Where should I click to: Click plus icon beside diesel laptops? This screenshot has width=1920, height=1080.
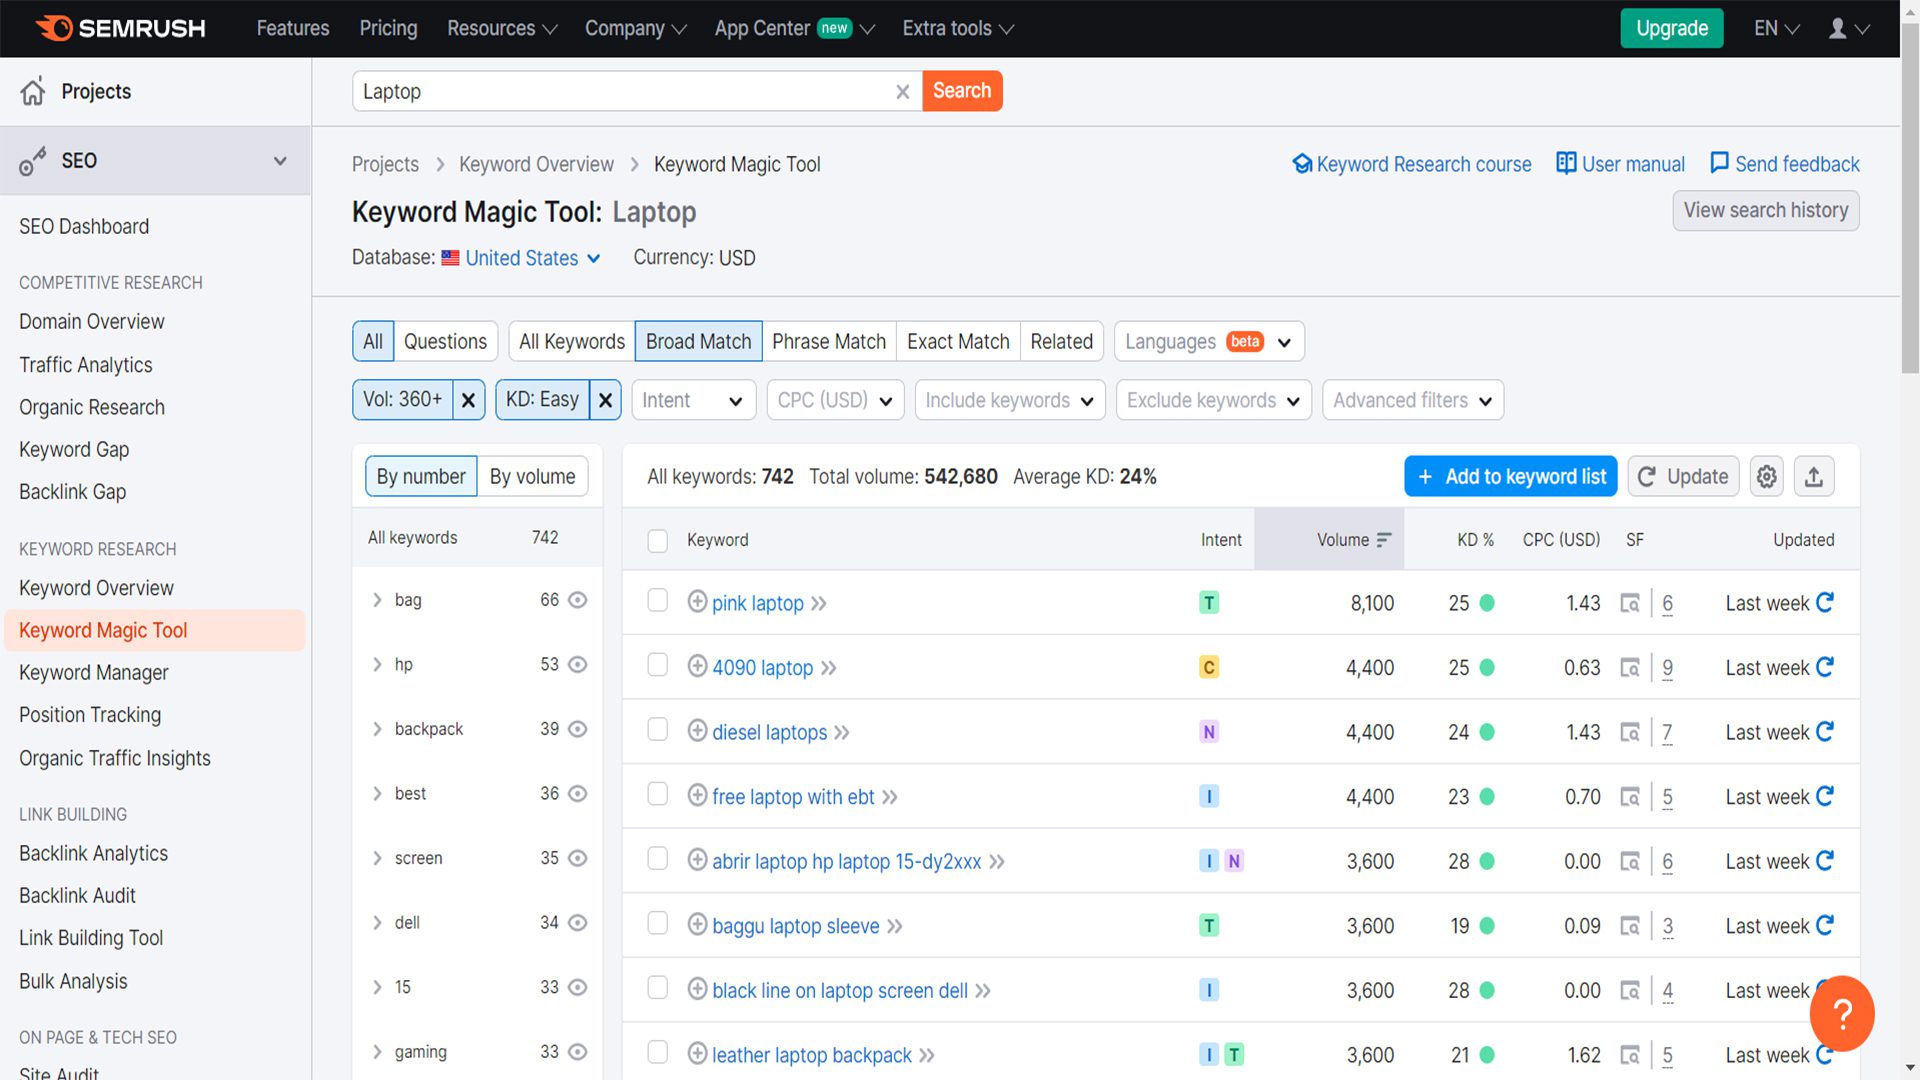[x=697, y=731]
